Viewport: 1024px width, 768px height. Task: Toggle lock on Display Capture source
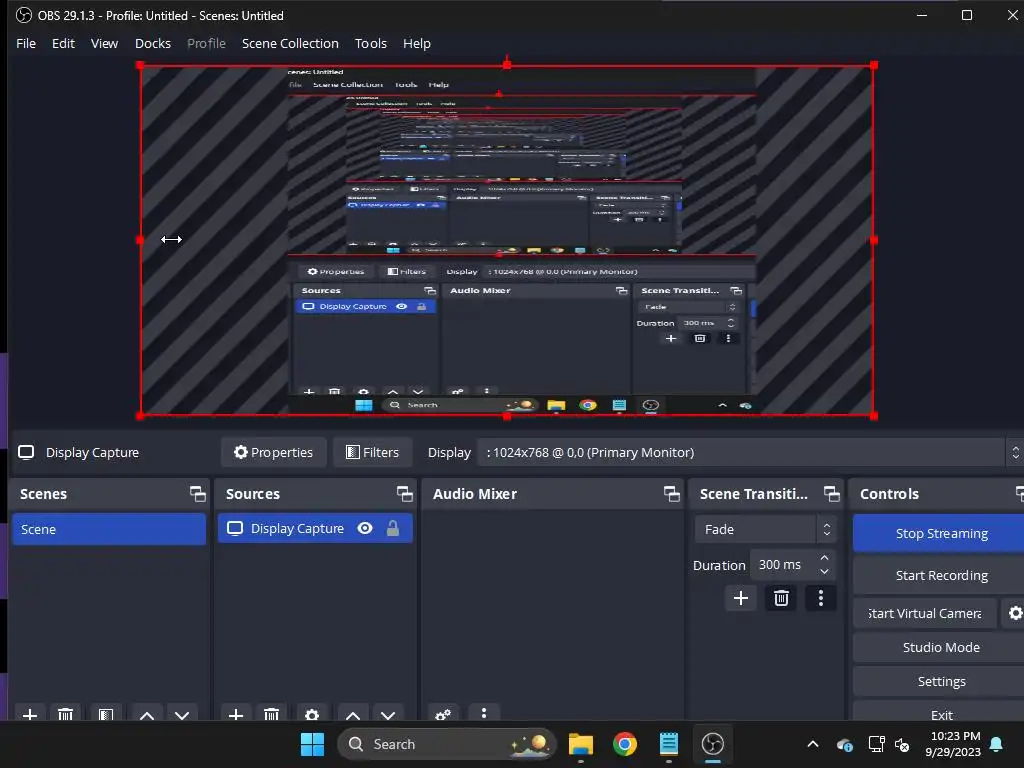click(392, 528)
